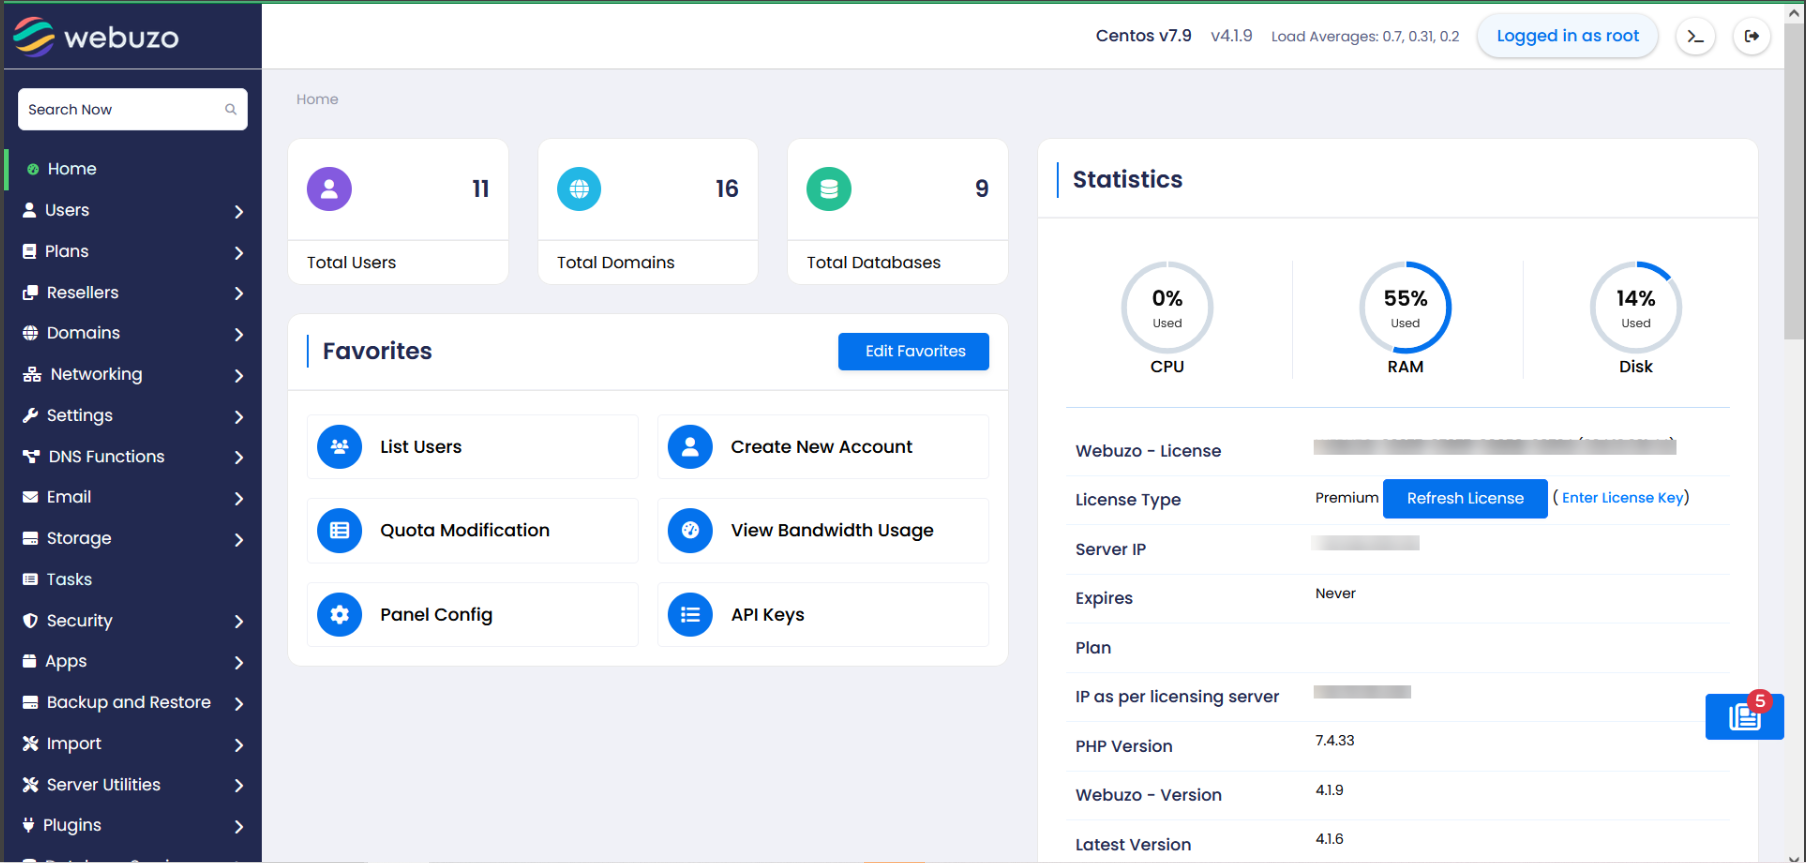Expand the Networking menu chevron
Viewport: 1806px width, 863px height.
point(238,375)
